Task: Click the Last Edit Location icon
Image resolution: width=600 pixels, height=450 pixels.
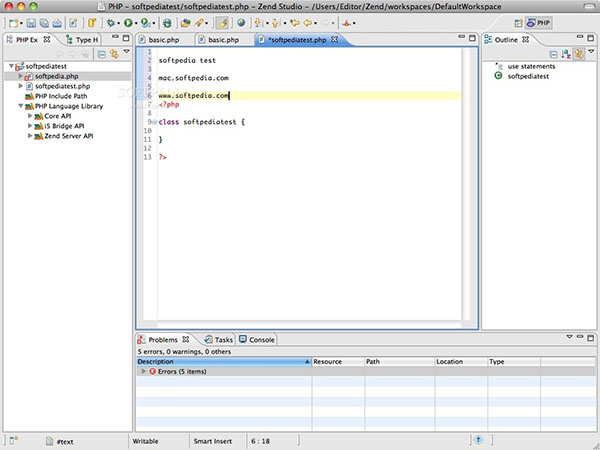Action: [295, 23]
